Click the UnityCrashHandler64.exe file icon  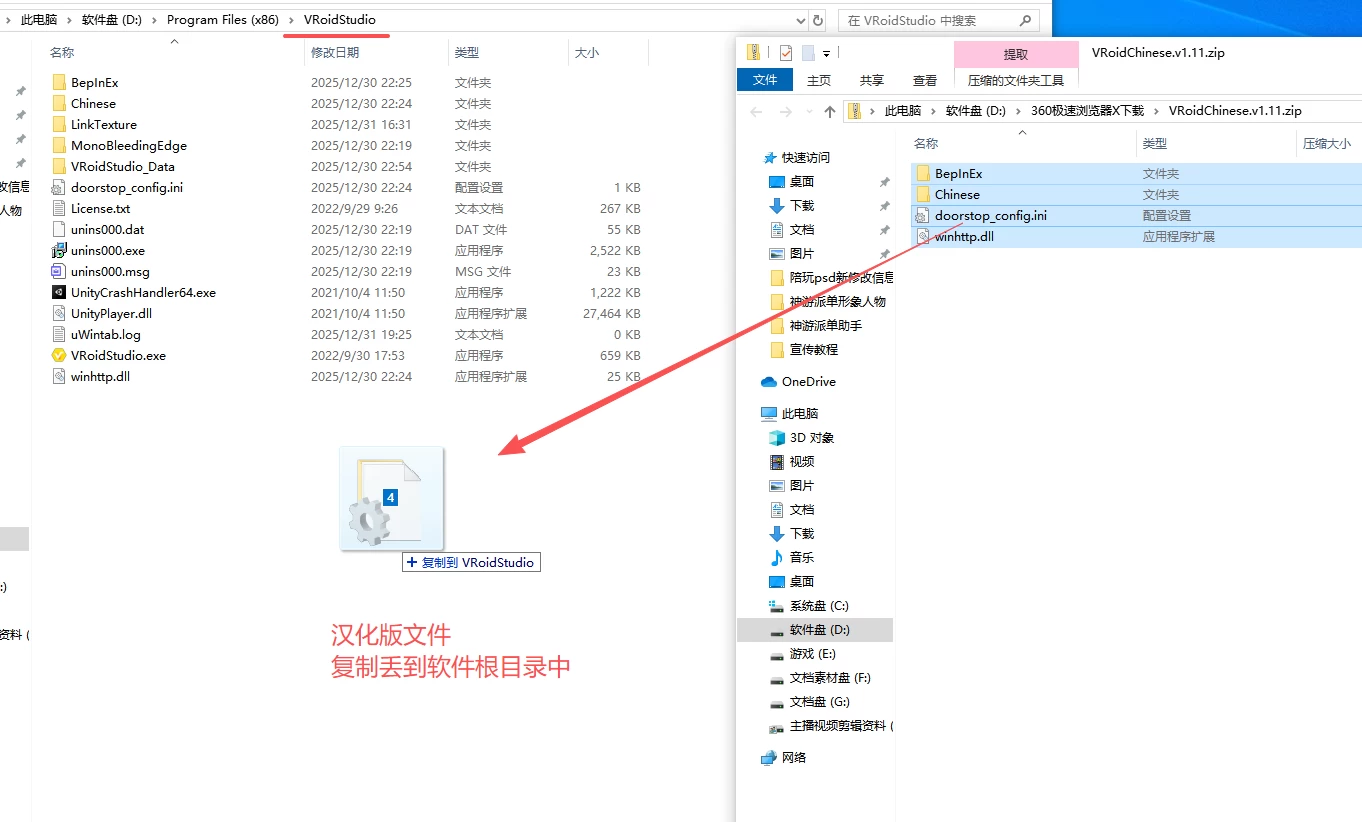pyautogui.click(x=59, y=293)
